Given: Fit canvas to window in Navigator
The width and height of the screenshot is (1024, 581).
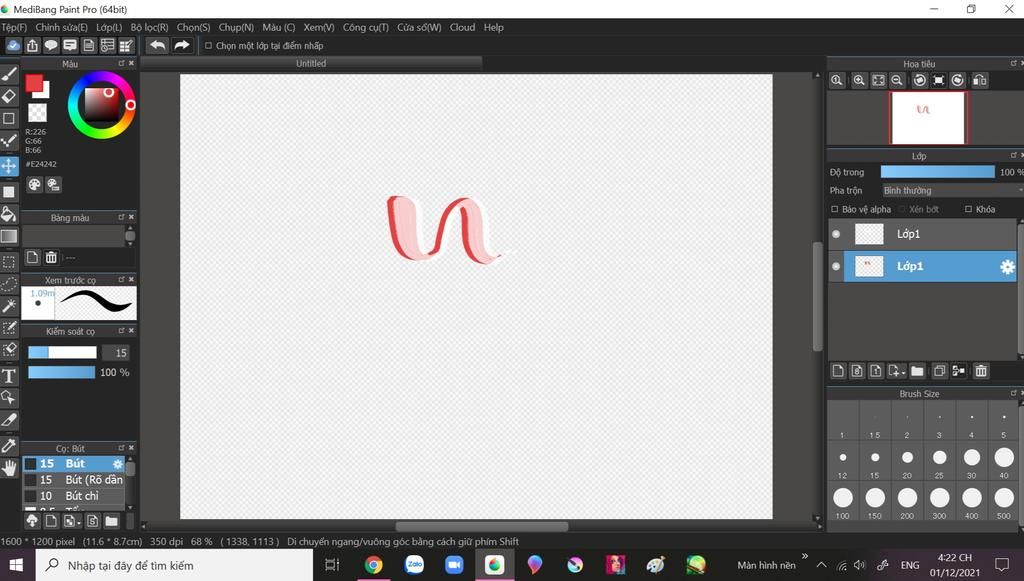Looking at the screenshot, I should [x=878, y=80].
